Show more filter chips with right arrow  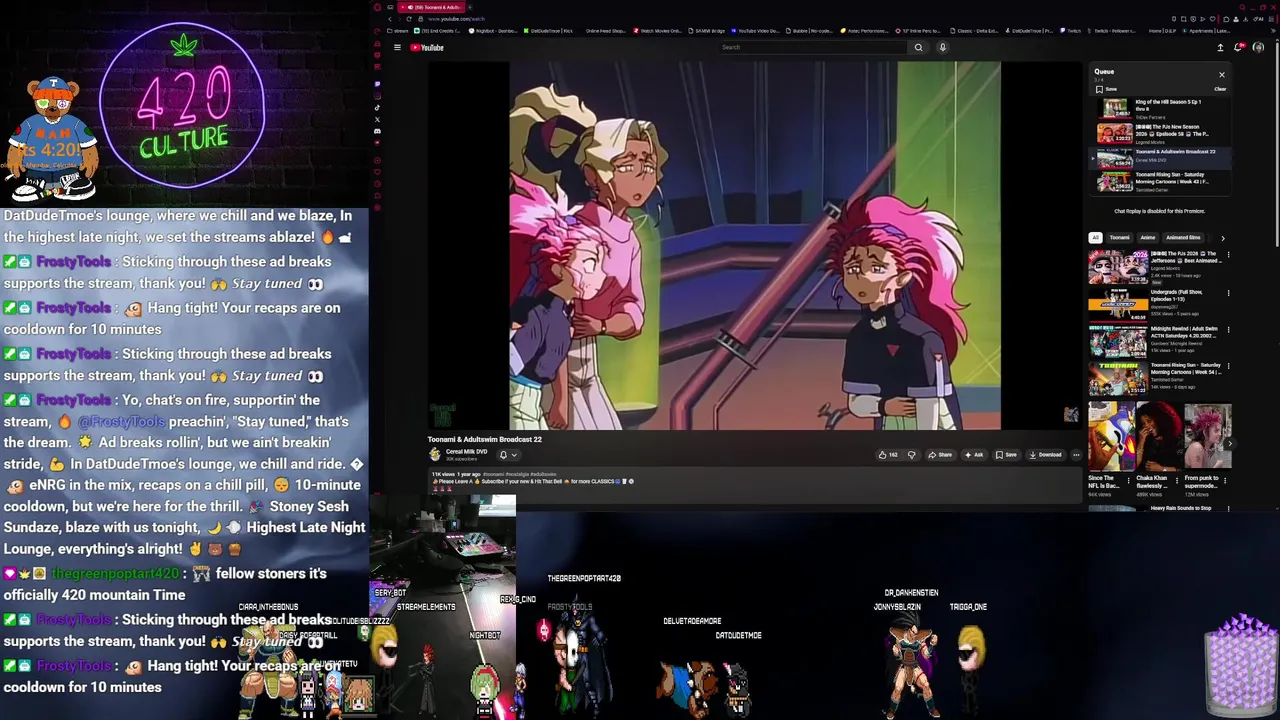1222,238
